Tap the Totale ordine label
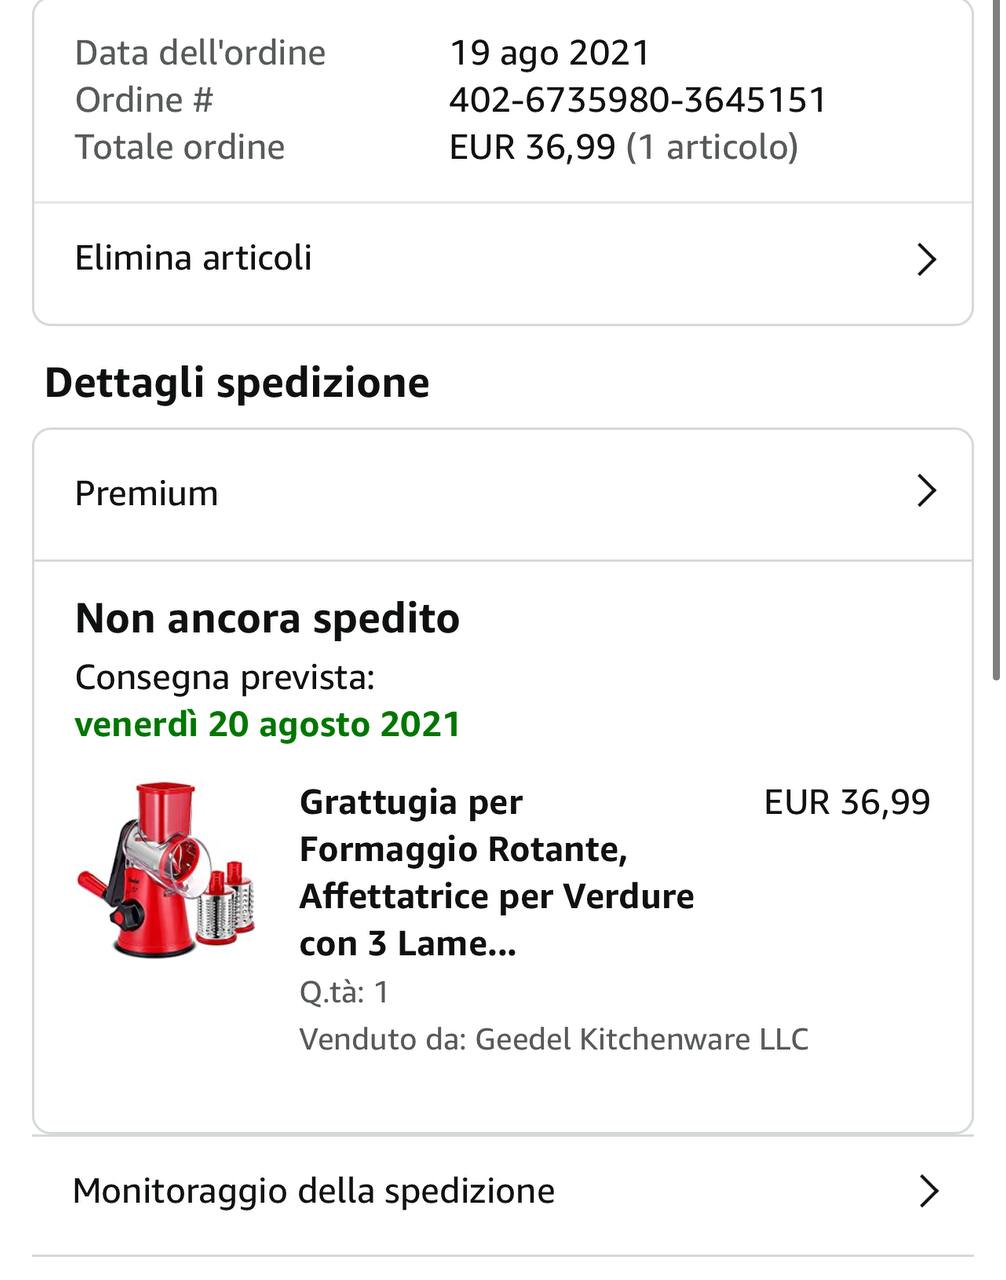Screen dimensions: 1006x1280 [x=180, y=147]
